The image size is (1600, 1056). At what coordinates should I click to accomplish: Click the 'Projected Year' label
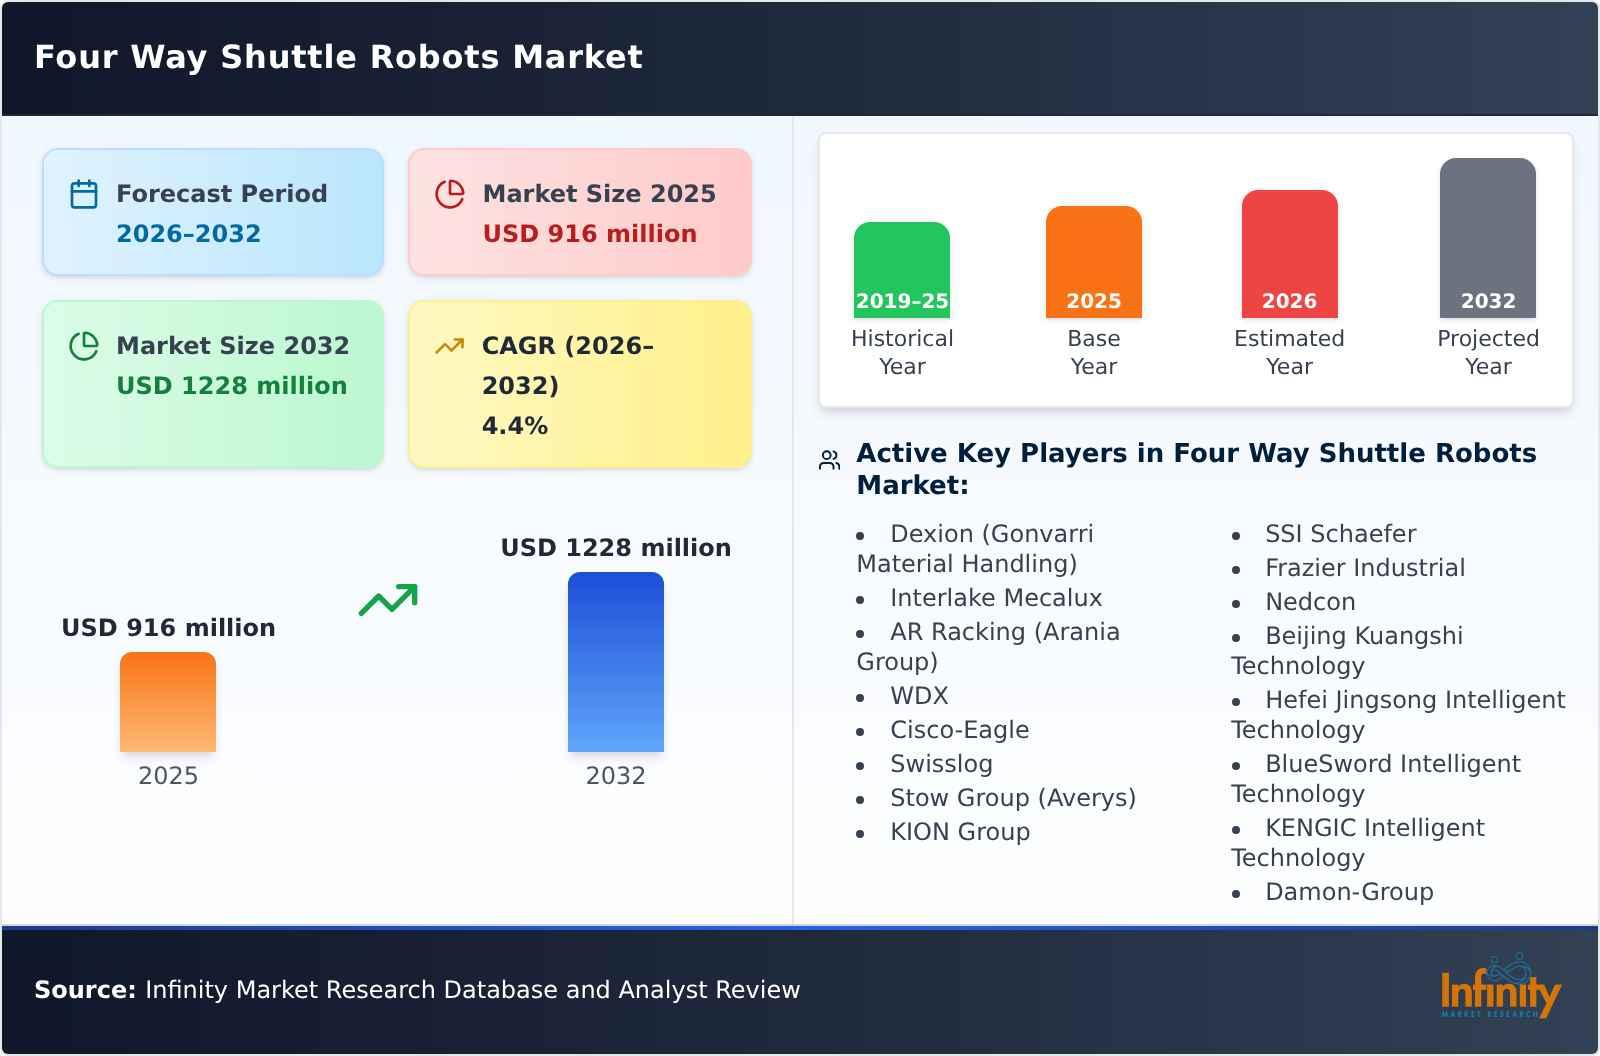1488,352
